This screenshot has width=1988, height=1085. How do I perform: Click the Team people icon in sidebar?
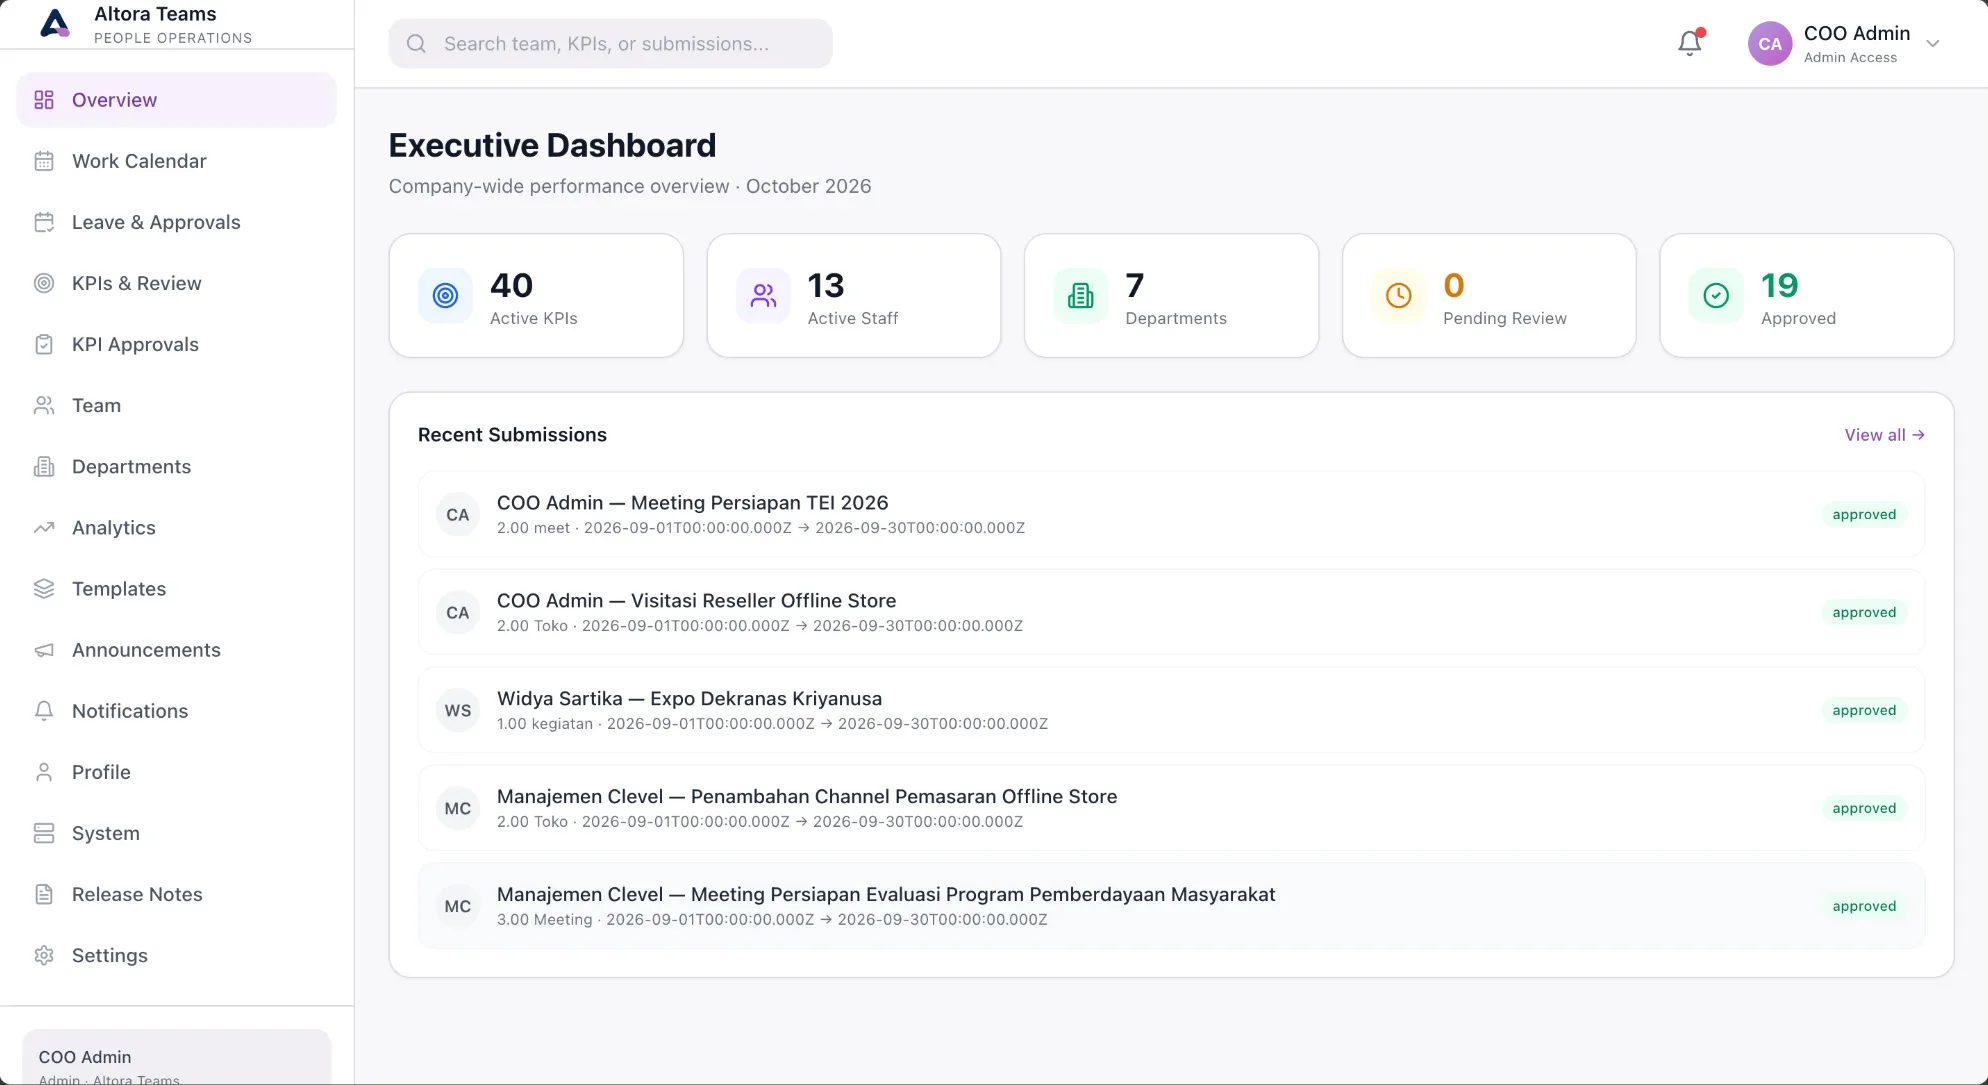[x=44, y=405]
